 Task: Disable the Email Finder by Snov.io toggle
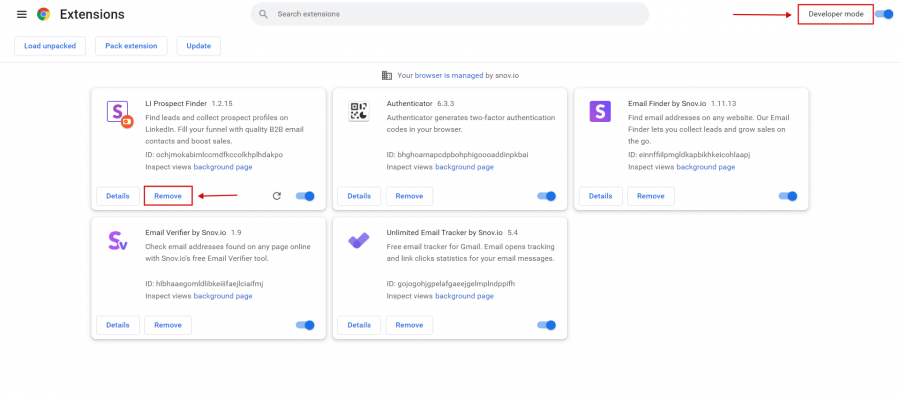788,196
